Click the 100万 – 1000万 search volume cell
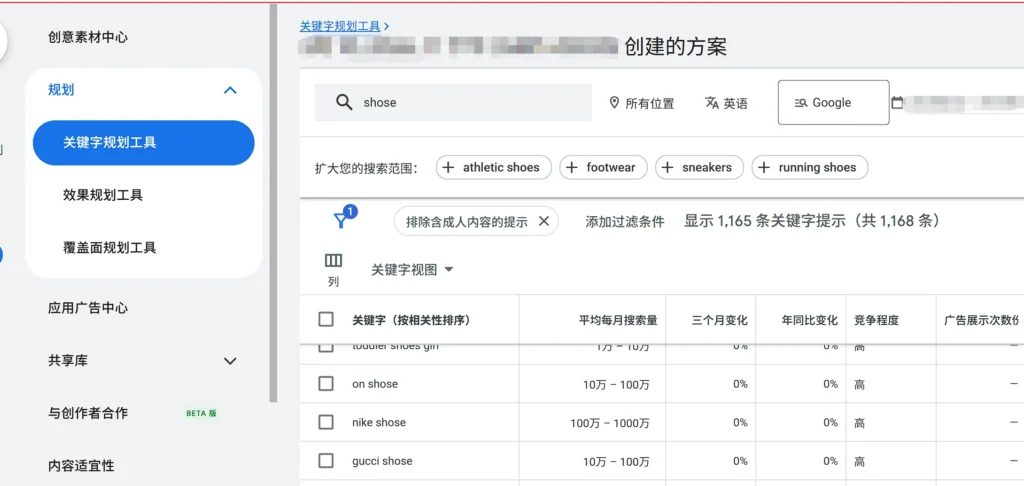 (610, 423)
